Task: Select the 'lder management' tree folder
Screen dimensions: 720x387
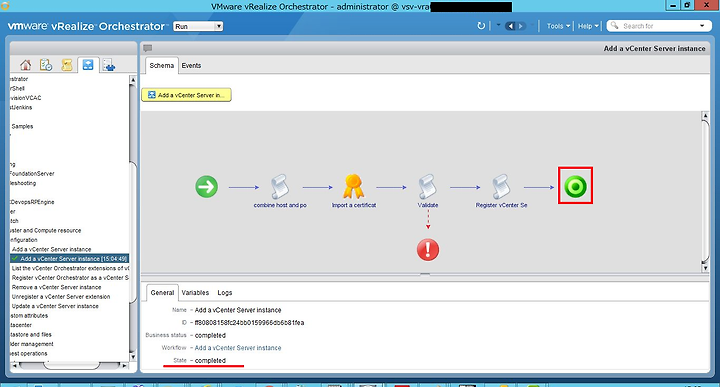Action: click(x=32, y=344)
